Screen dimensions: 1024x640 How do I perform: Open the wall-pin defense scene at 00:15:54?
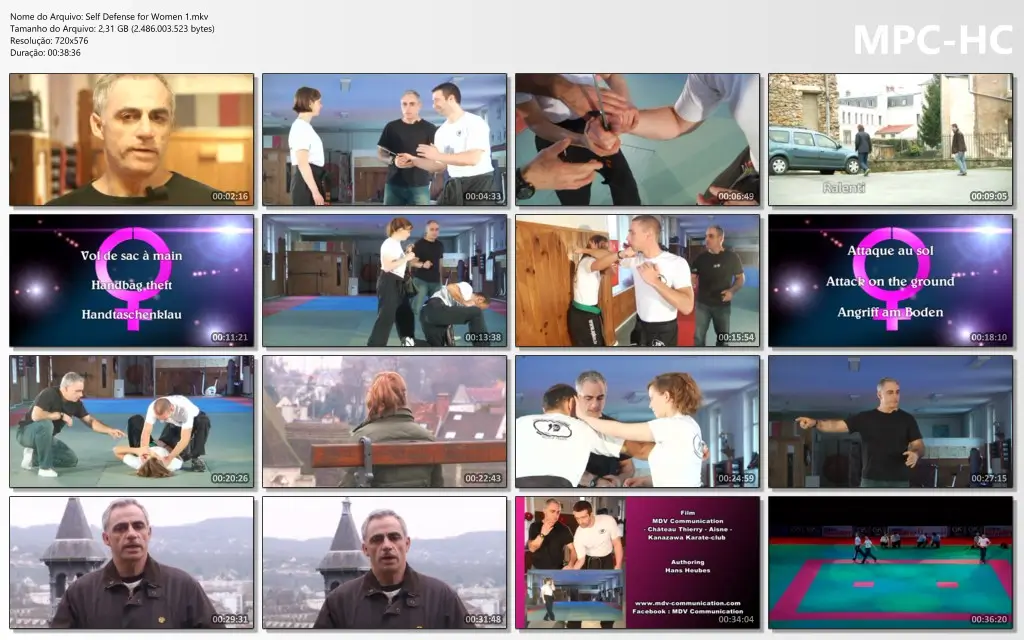[636, 280]
